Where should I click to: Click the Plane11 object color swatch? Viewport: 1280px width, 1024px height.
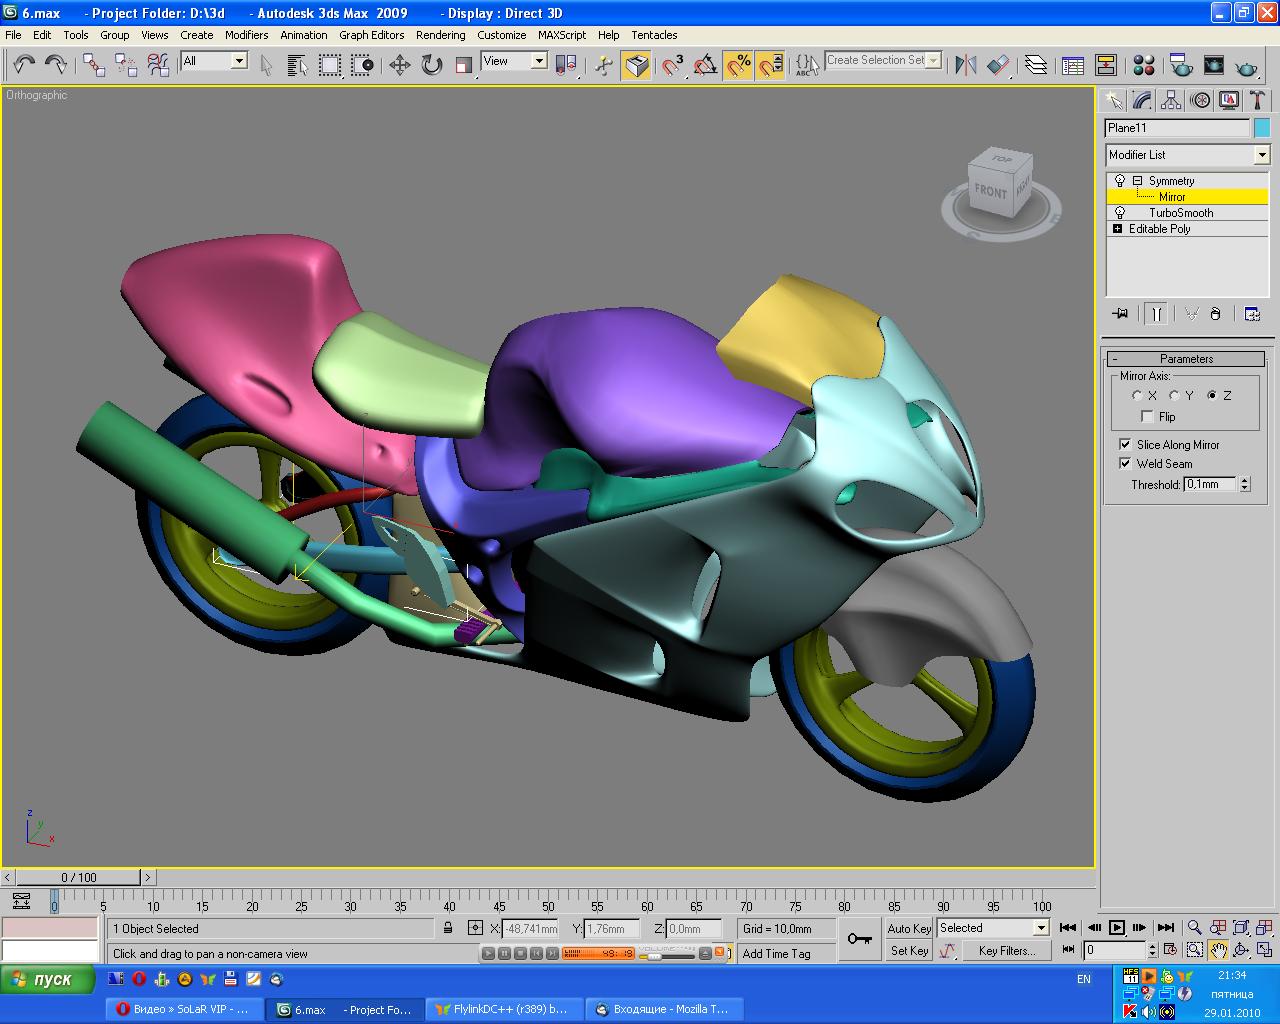coord(1262,128)
